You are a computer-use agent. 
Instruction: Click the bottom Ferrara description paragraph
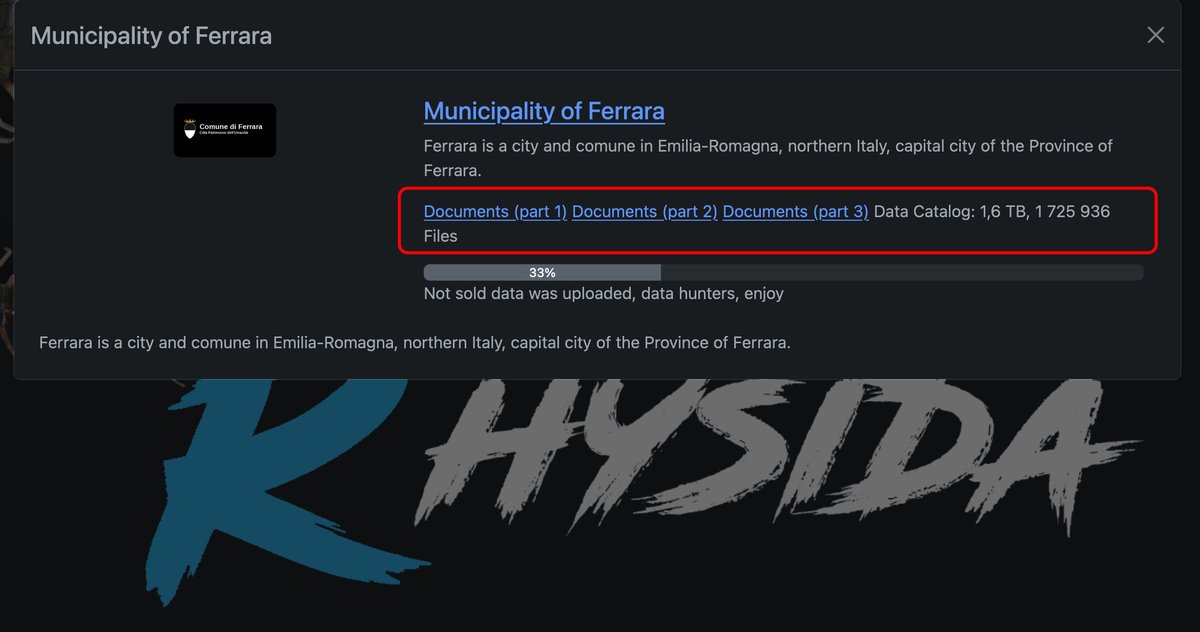click(415, 342)
